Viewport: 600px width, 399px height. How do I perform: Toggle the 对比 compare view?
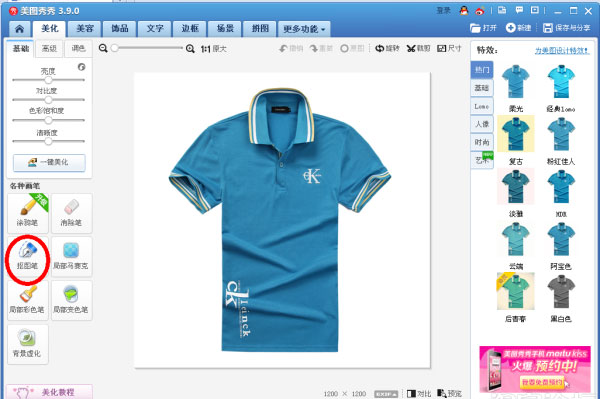[x=419, y=393]
